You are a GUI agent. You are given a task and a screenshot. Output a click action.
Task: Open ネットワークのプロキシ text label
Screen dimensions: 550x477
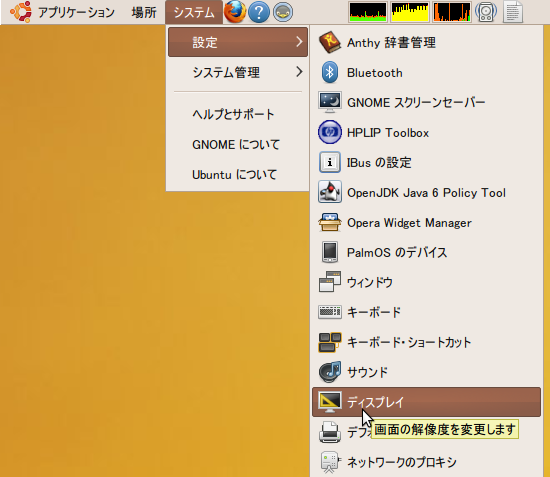click(x=402, y=462)
